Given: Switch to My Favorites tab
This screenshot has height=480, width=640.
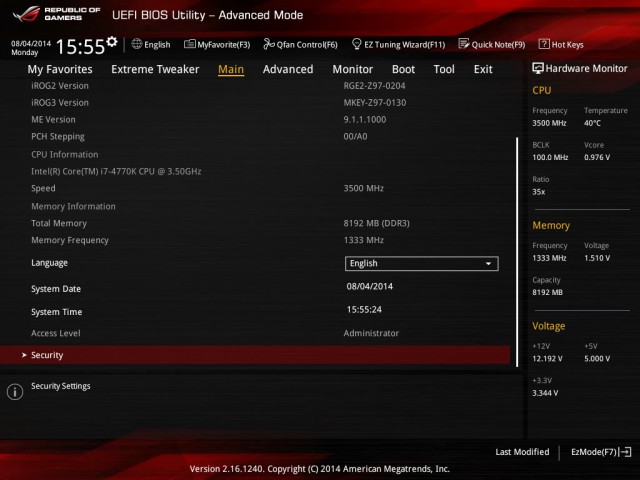Looking at the screenshot, I should (x=60, y=69).
